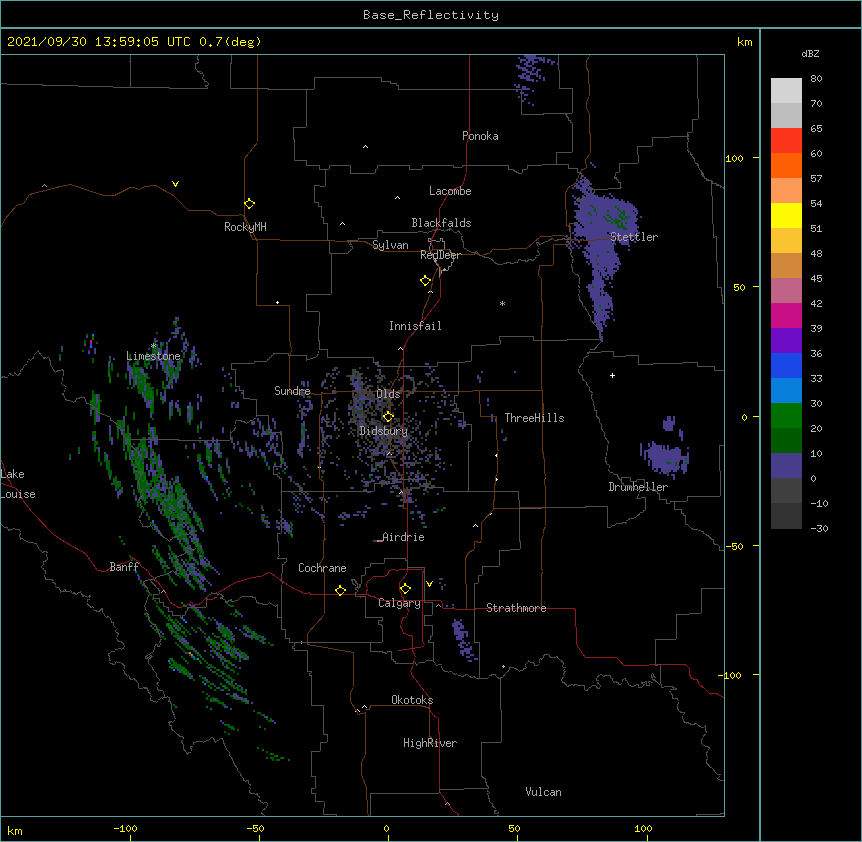Click the purple echo southeast of Calgary
Screen dimensions: 862x842
tap(462, 639)
